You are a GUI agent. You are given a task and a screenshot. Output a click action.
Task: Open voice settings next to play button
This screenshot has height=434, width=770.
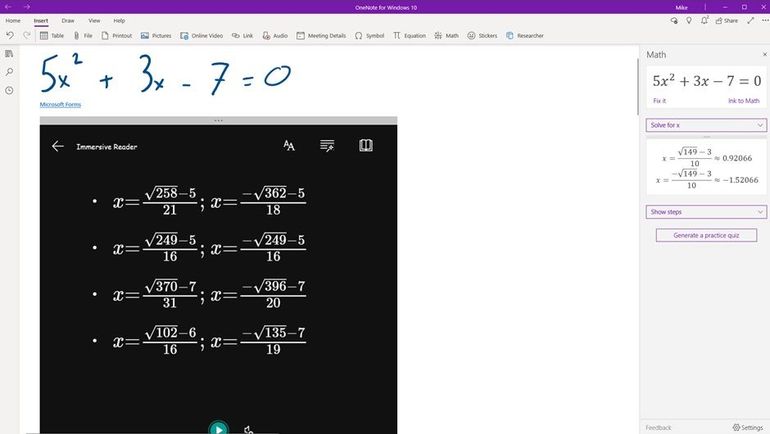click(248, 430)
